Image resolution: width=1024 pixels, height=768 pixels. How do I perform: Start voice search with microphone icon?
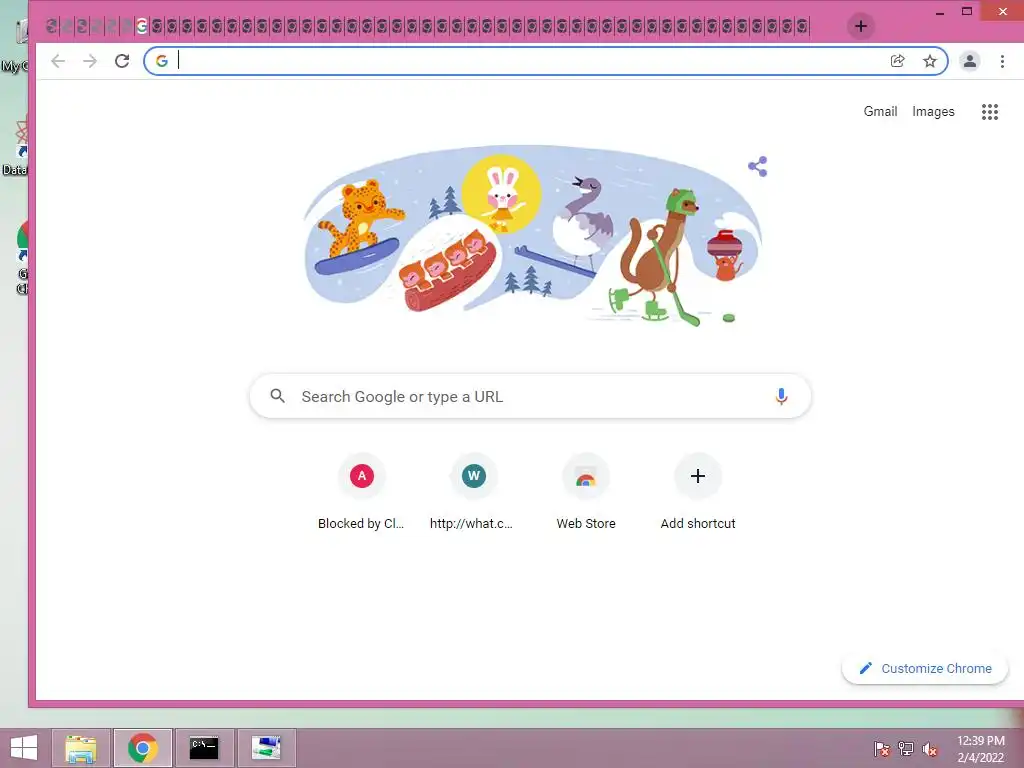[x=781, y=396]
